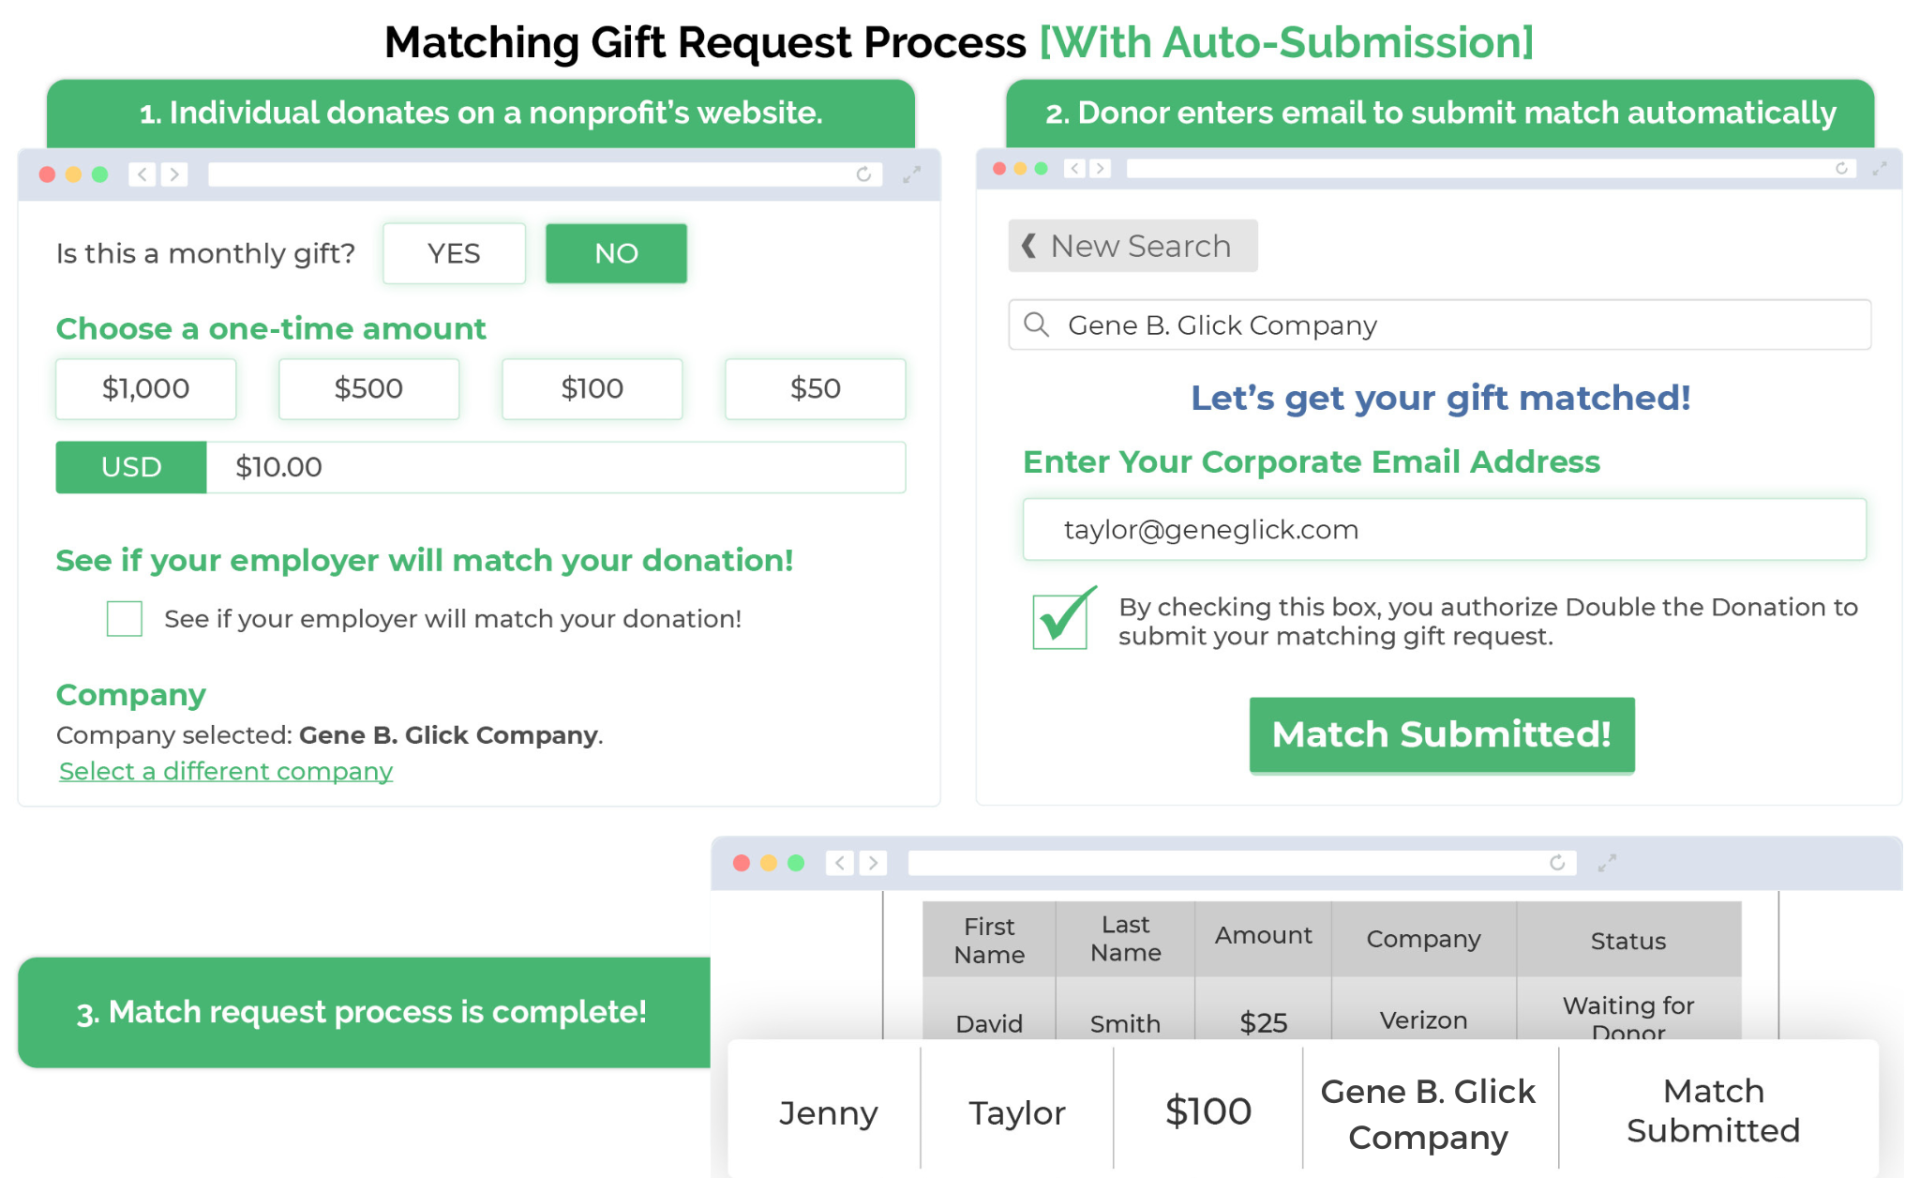Click the back navigation arrow icon
The width and height of the screenshot is (1920, 1178).
point(139,171)
